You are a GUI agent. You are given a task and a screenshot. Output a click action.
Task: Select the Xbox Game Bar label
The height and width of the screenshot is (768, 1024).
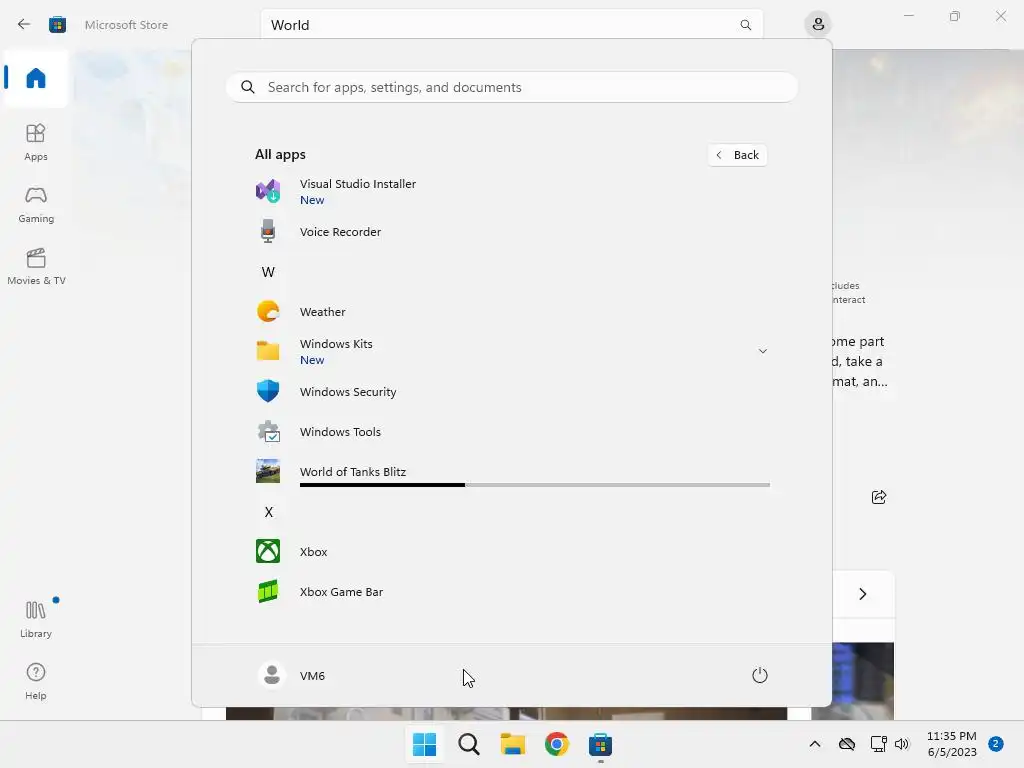pos(342,592)
